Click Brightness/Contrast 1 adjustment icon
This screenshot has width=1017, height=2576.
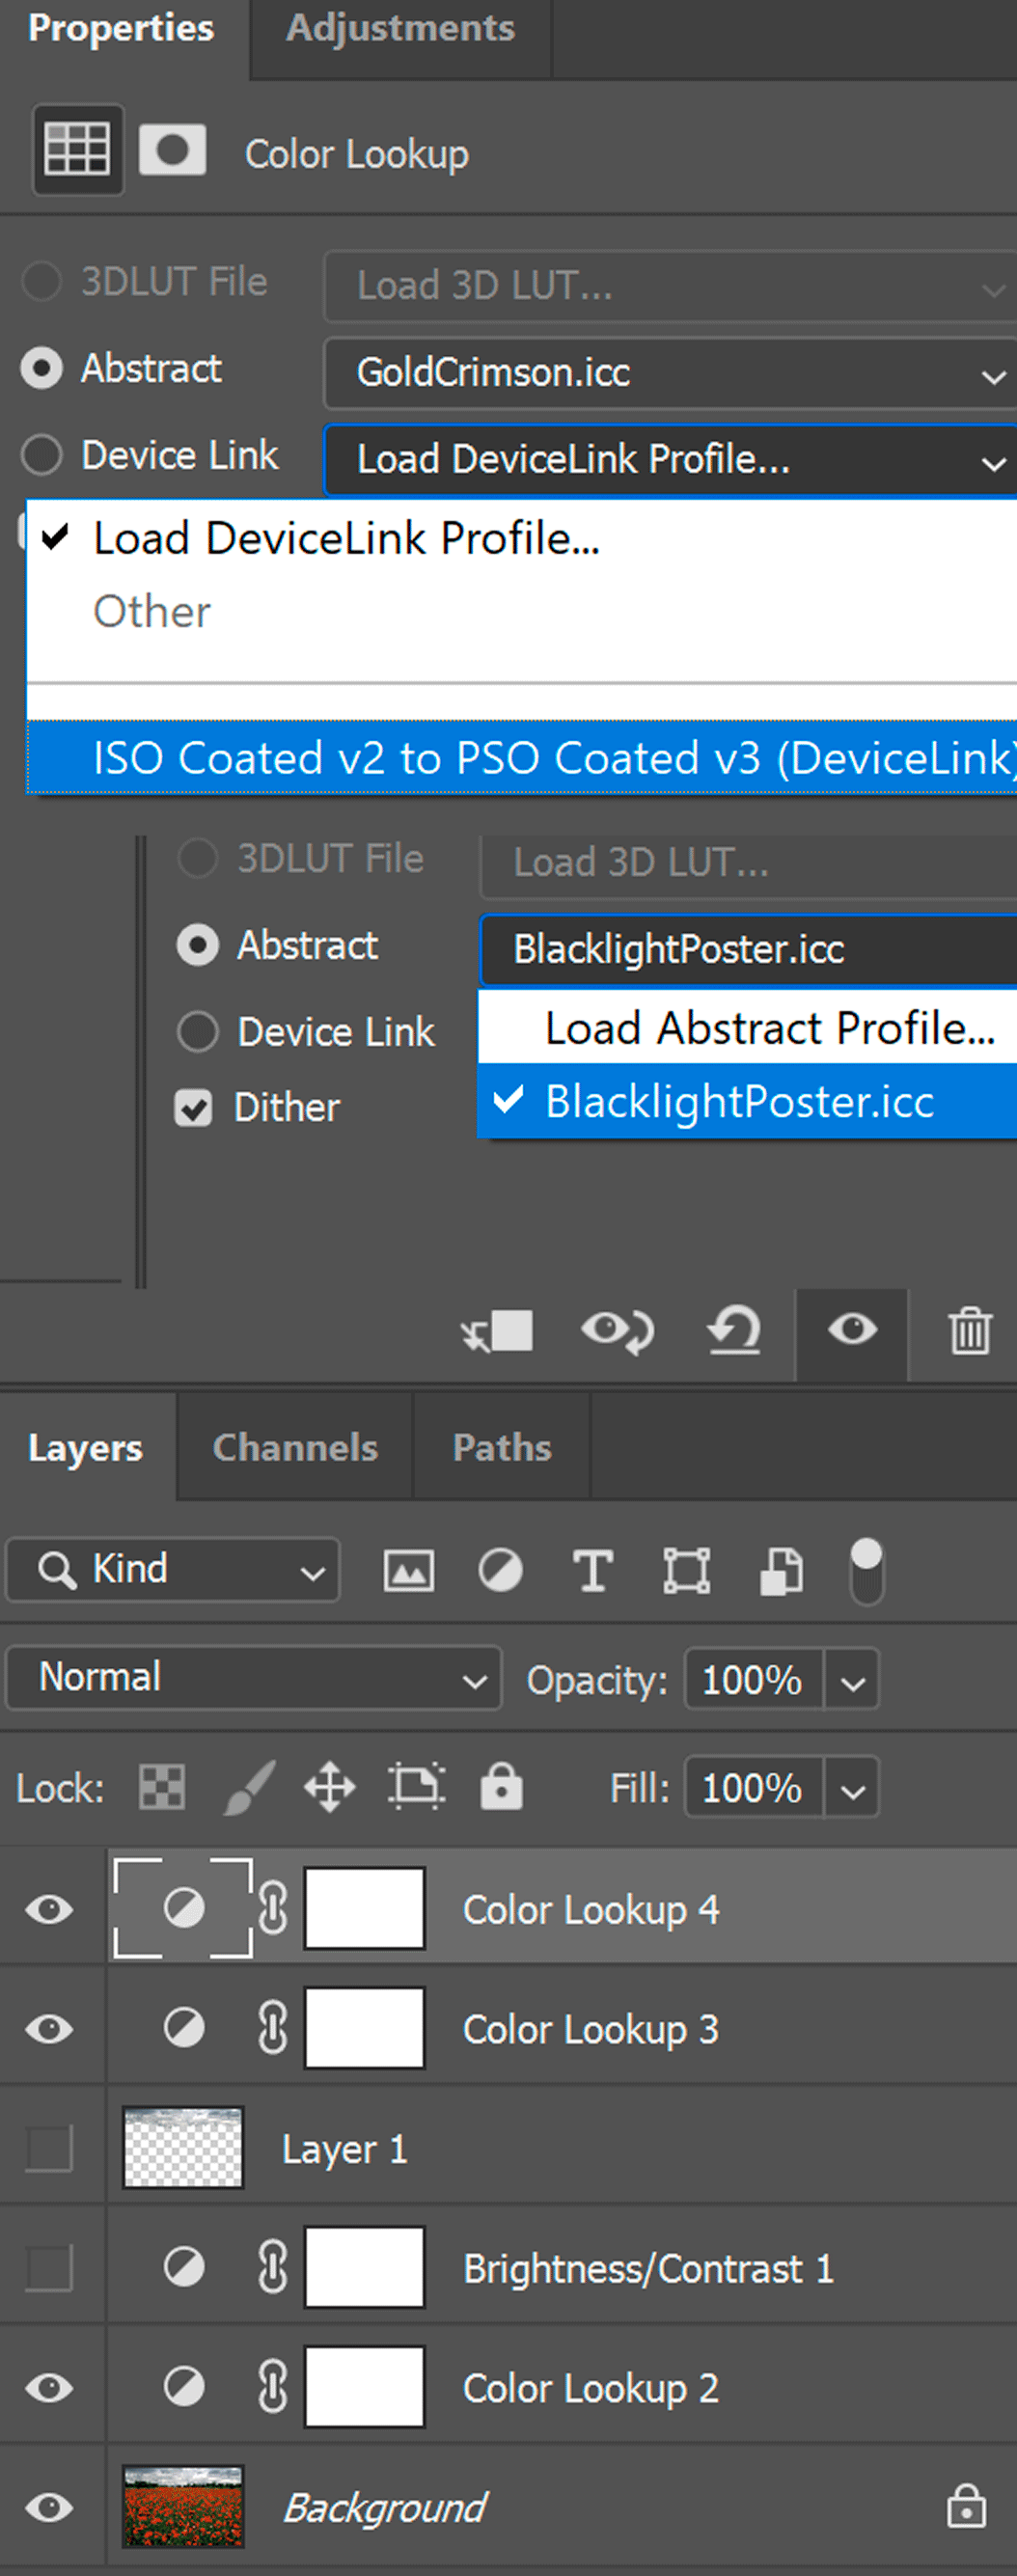pyautogui.click(x=184, y=2267)
